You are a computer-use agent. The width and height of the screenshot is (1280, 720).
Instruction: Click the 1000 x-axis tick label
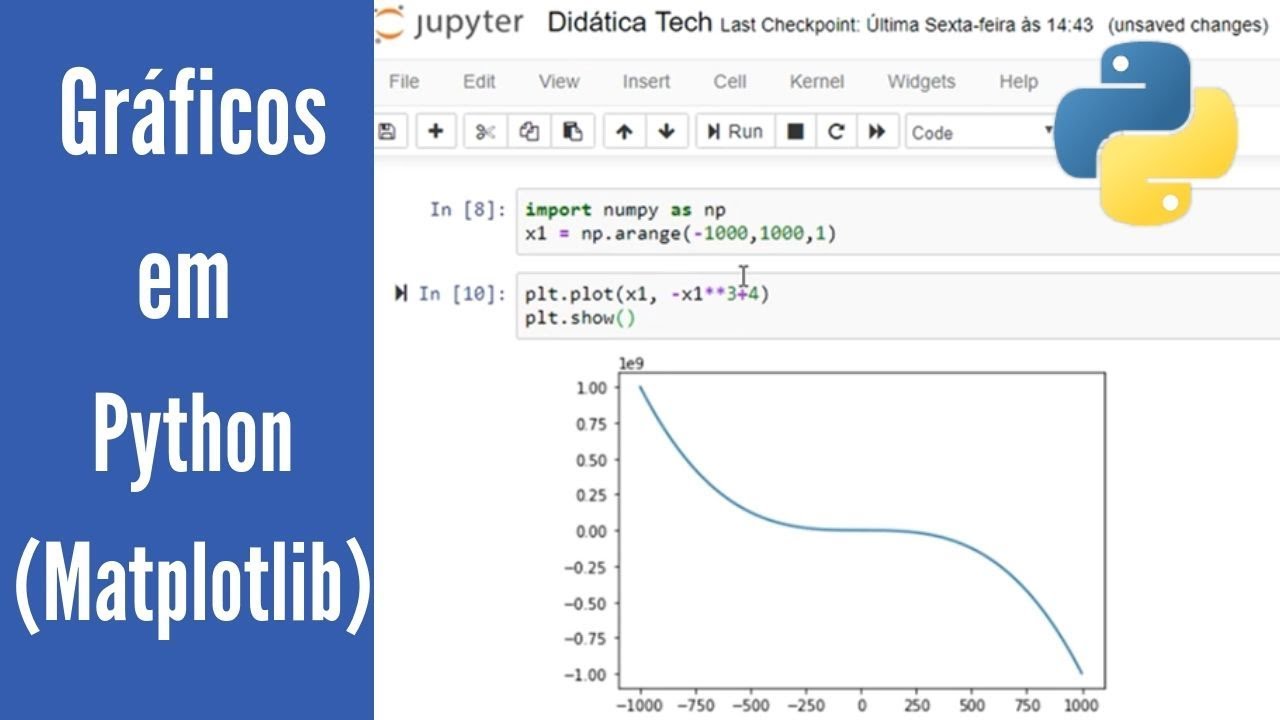click(1083, 704)
